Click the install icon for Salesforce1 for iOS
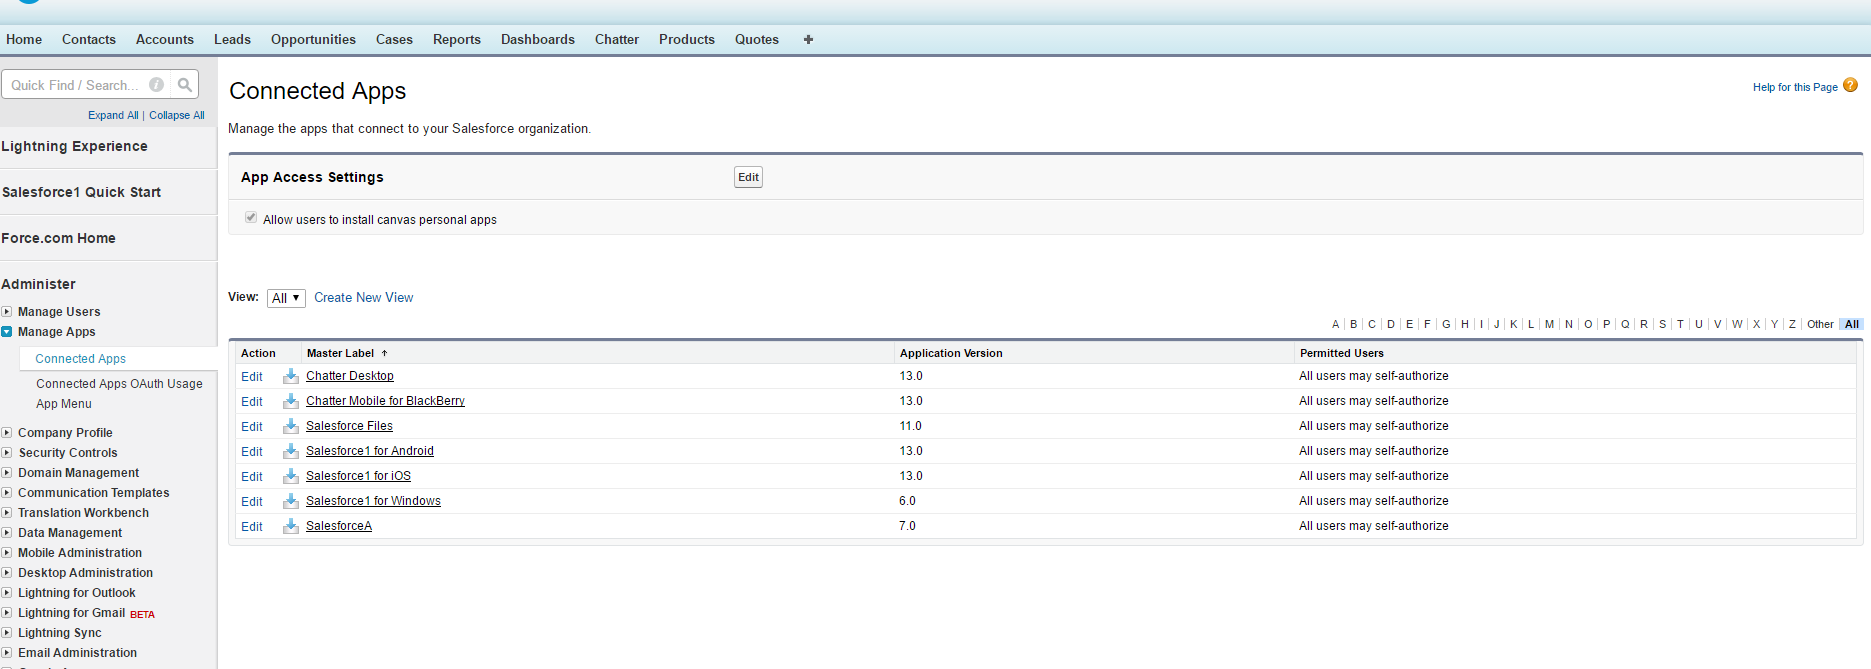The image size is (1871, 669). [x=291, y=476]
